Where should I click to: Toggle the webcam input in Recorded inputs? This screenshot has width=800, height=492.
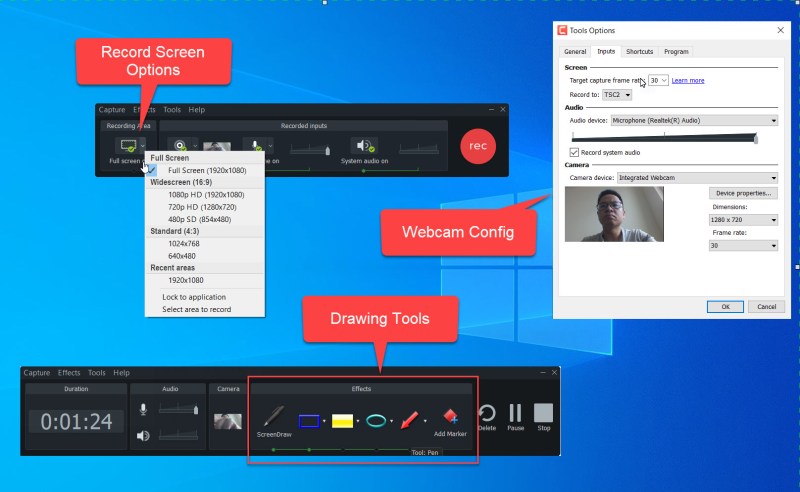pos(181,146)
